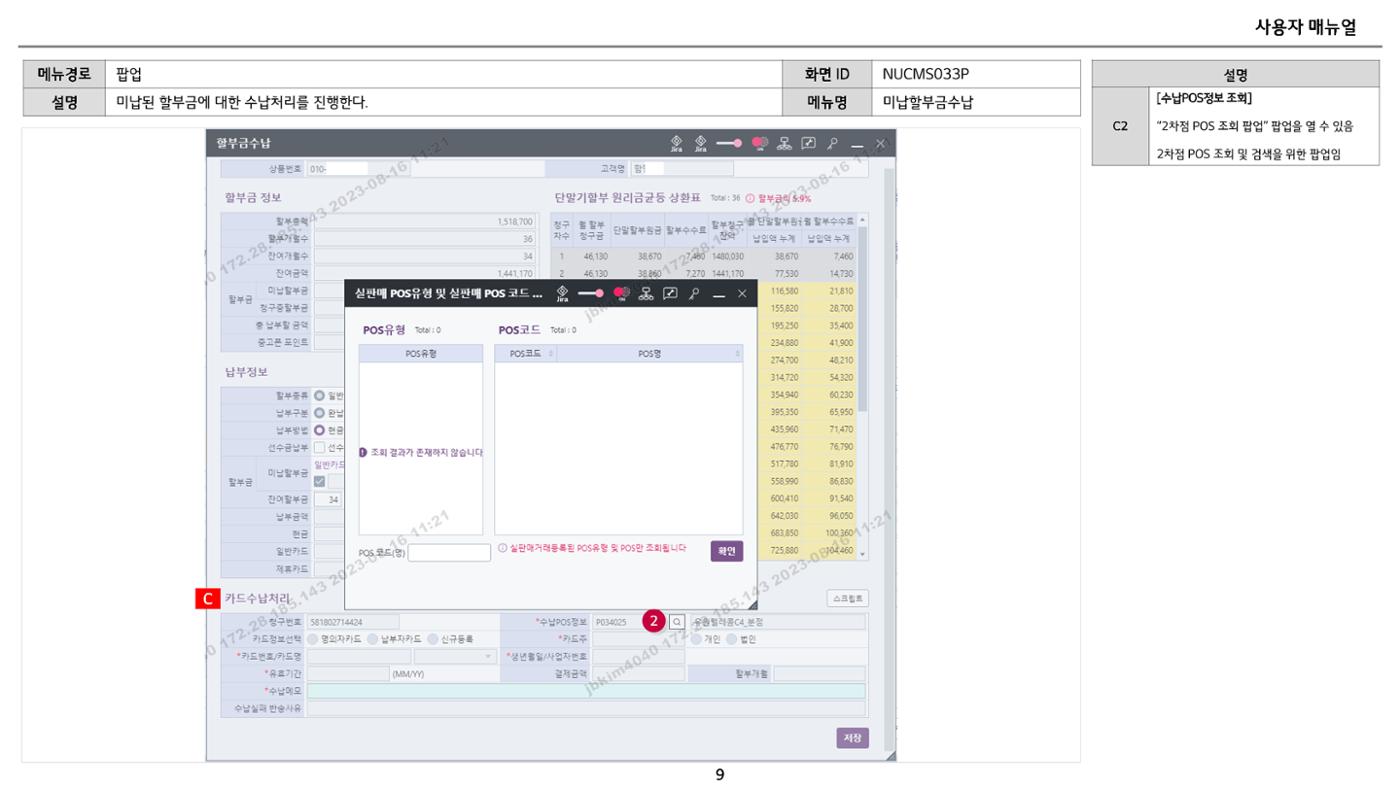Click the 상품번호 field showing 010-
The image size is (1400, 788).
358,169
